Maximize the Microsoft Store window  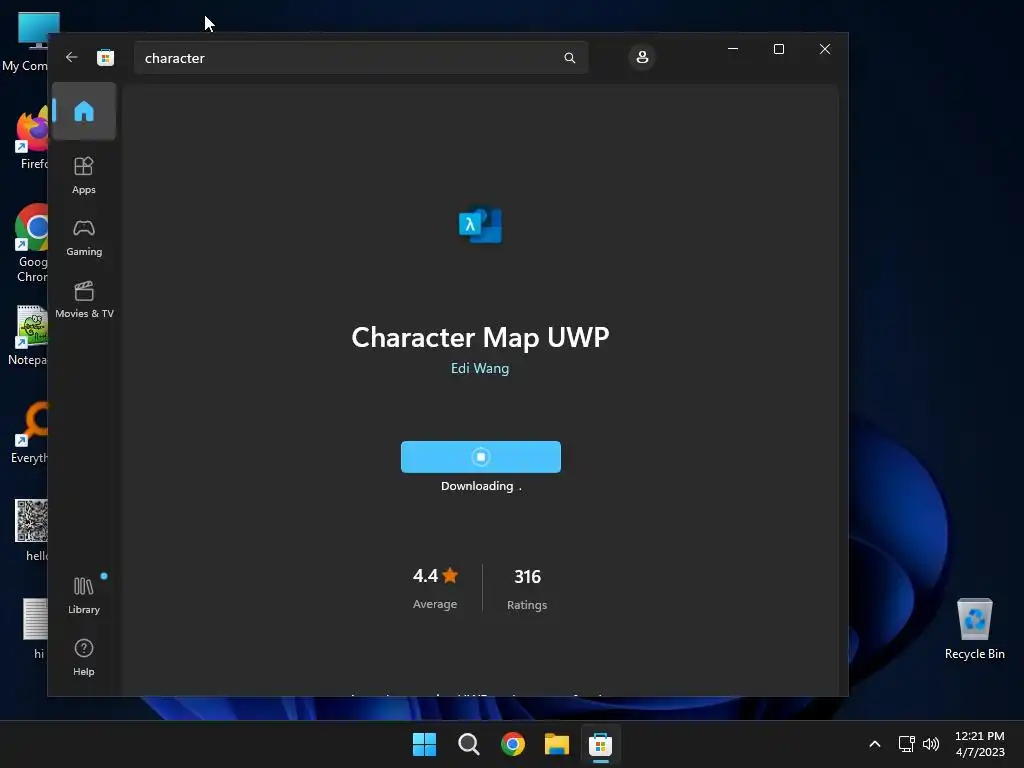click(x=778, y=49)
